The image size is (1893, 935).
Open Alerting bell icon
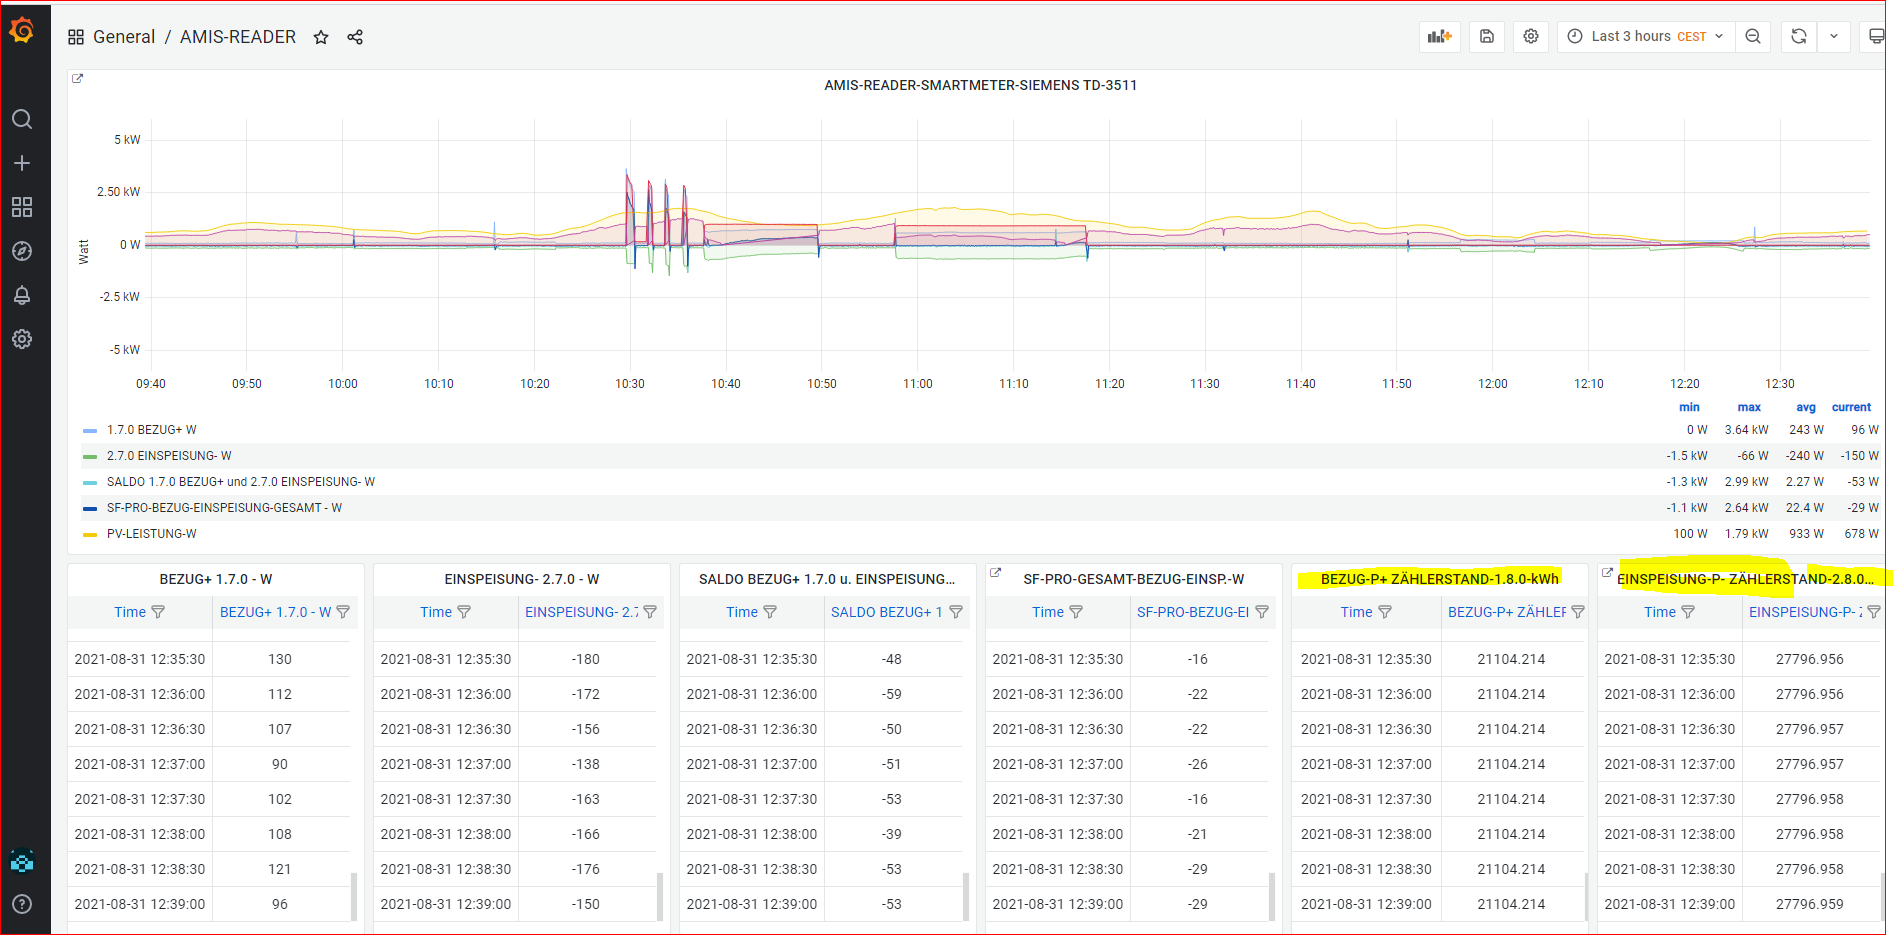tap(22, 295)
